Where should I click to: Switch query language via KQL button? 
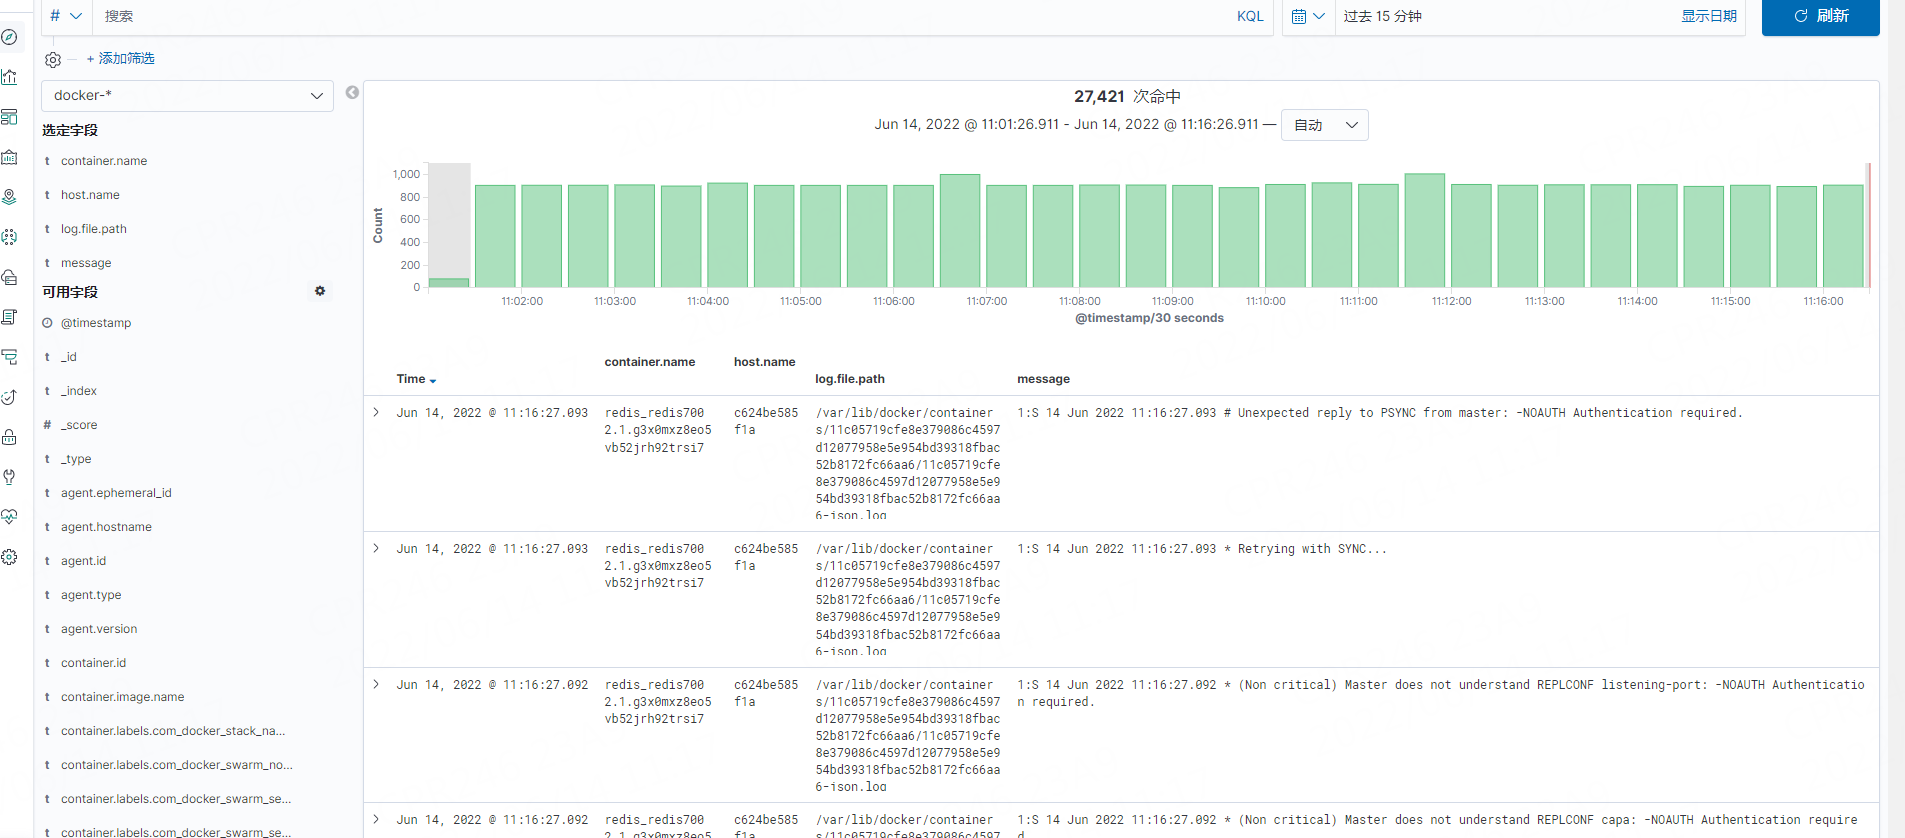tap(1250, 16)
